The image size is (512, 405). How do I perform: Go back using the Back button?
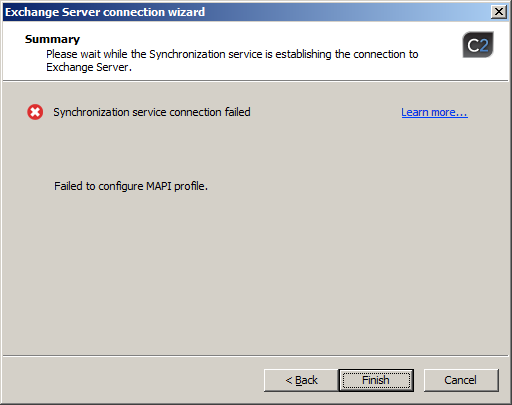[x=301, y=380]
